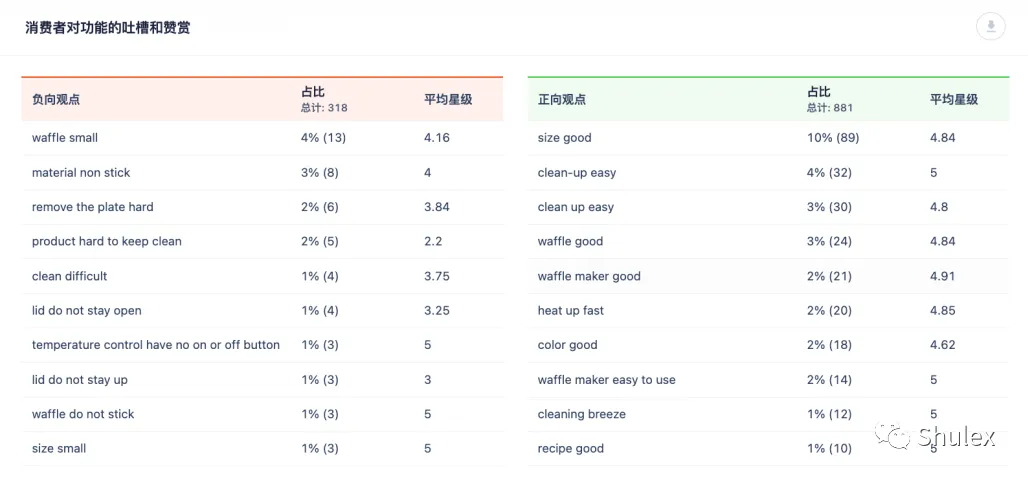Image resolution: width=1028 pixels, height=479 pixels.
Task: Click 平均星级 header in positive table
Action: 954,100
